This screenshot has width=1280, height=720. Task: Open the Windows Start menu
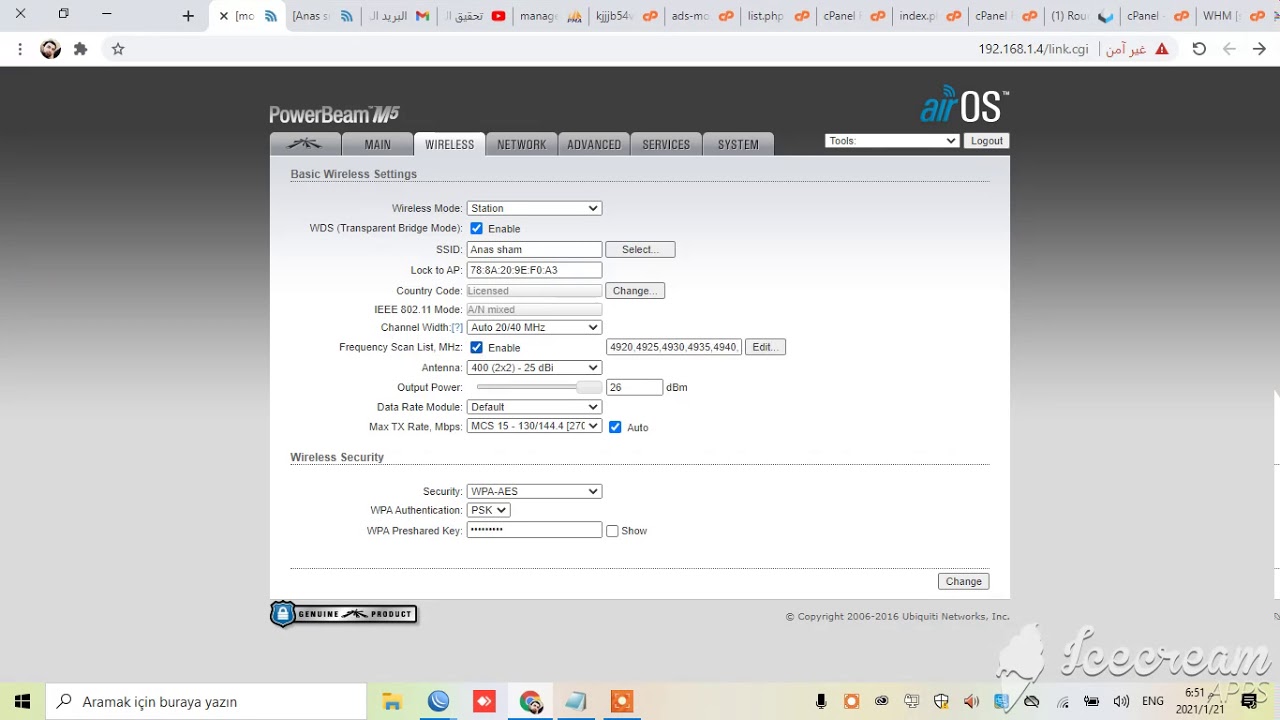click(22, 701)
